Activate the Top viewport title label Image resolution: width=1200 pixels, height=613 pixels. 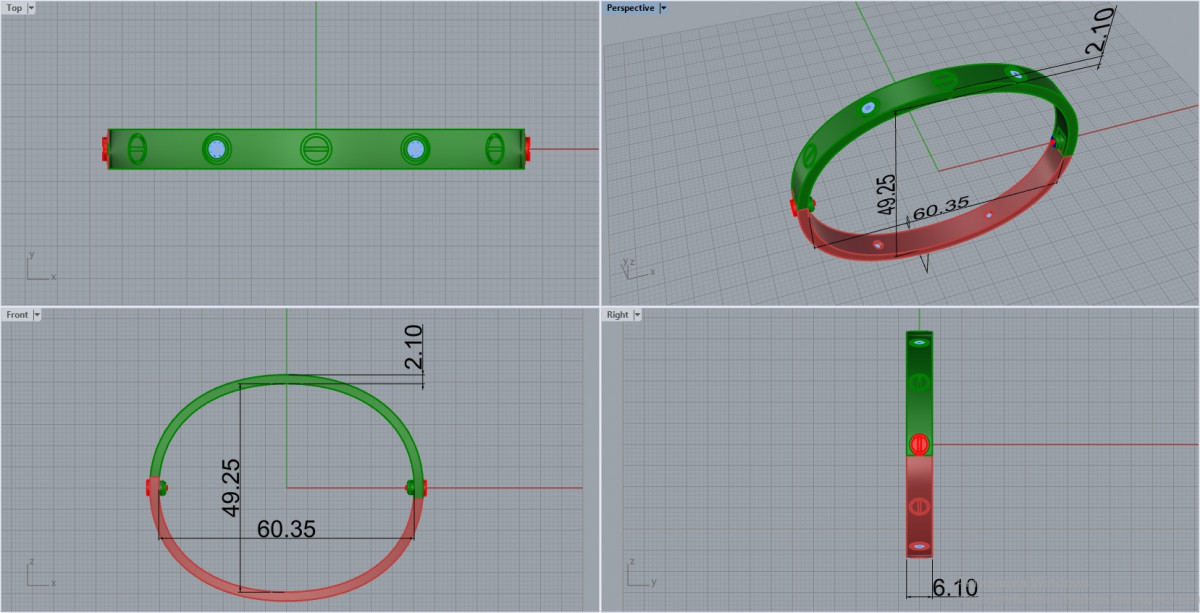pyautogui.click(x=14, y=7)
